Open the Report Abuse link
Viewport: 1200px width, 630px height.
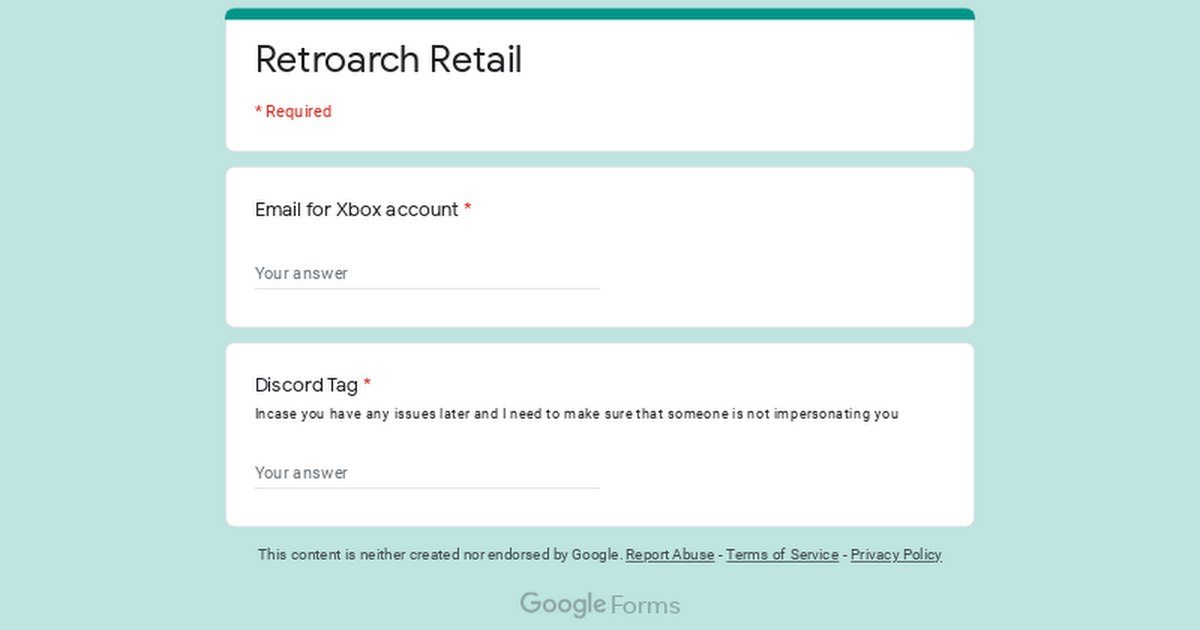coord(670,554)
